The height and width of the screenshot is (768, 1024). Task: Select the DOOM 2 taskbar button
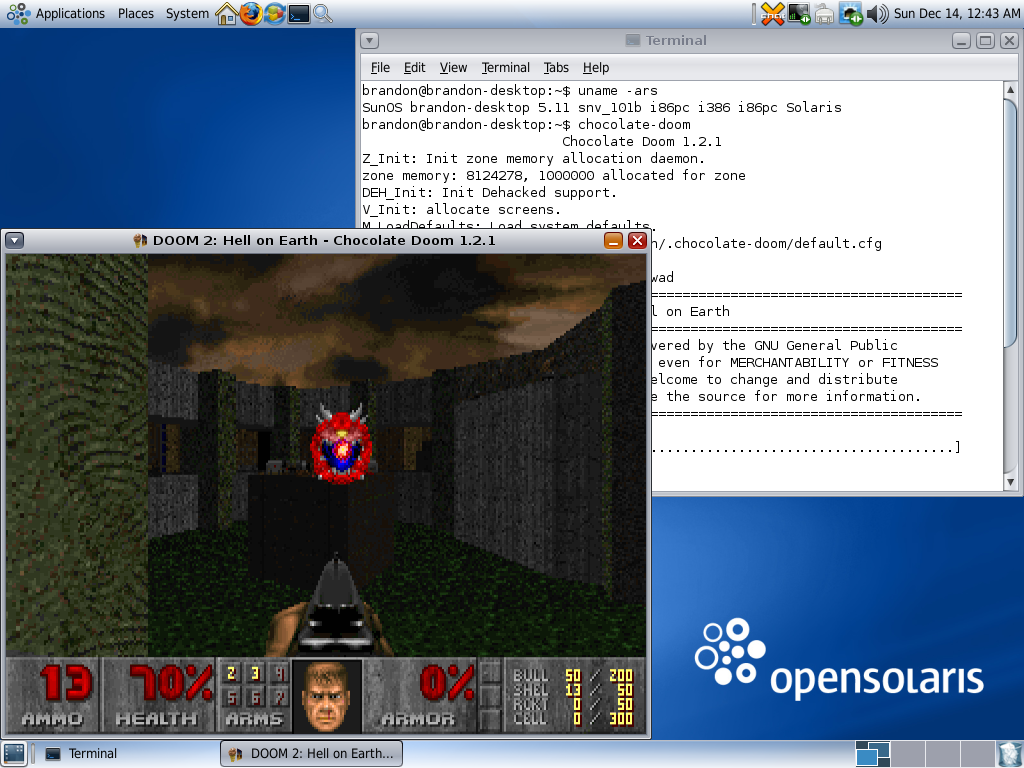(311, 754)
